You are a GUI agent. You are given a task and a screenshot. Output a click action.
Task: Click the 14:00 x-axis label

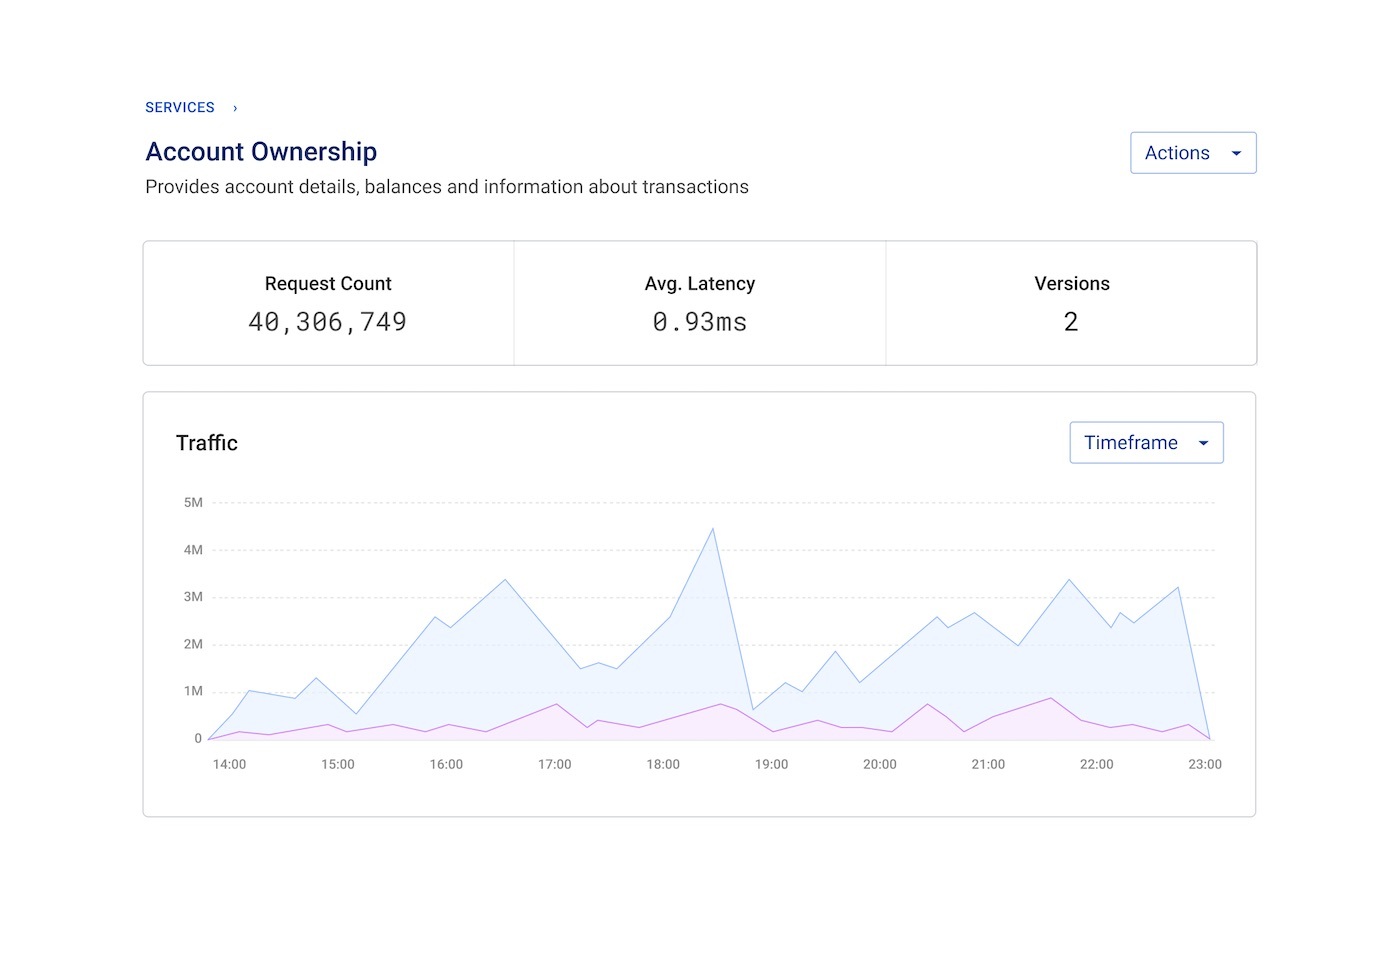click(x=229, y=765)
